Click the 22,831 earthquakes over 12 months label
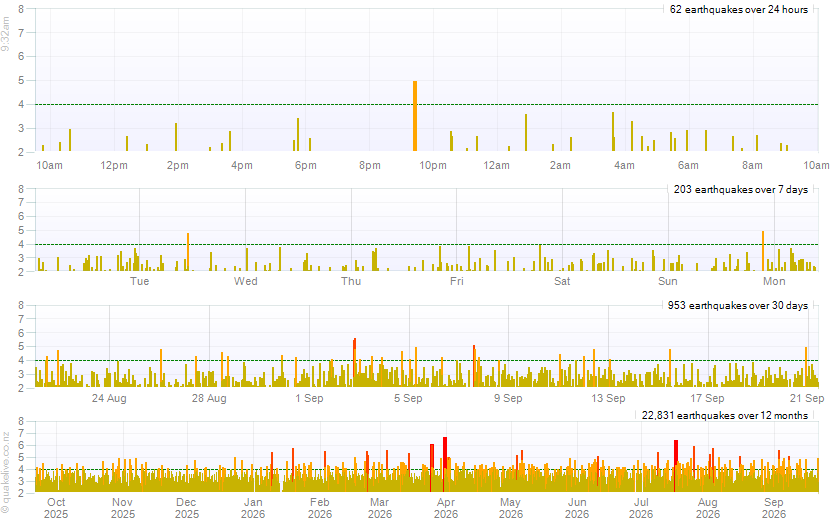This screenshot has height=530, width=835. tap(724, 415)
